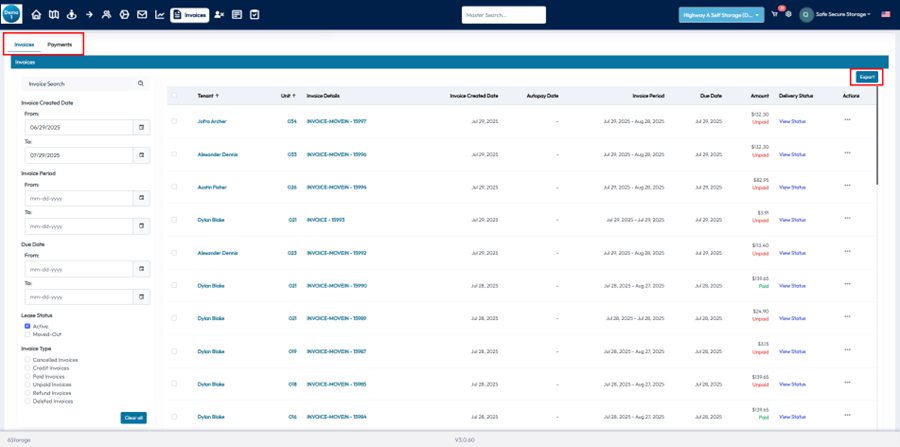This screenshot has width=900, height=447.
Task: Open calendar for Invoice Created From date
Action: click(x=141, y=127)
